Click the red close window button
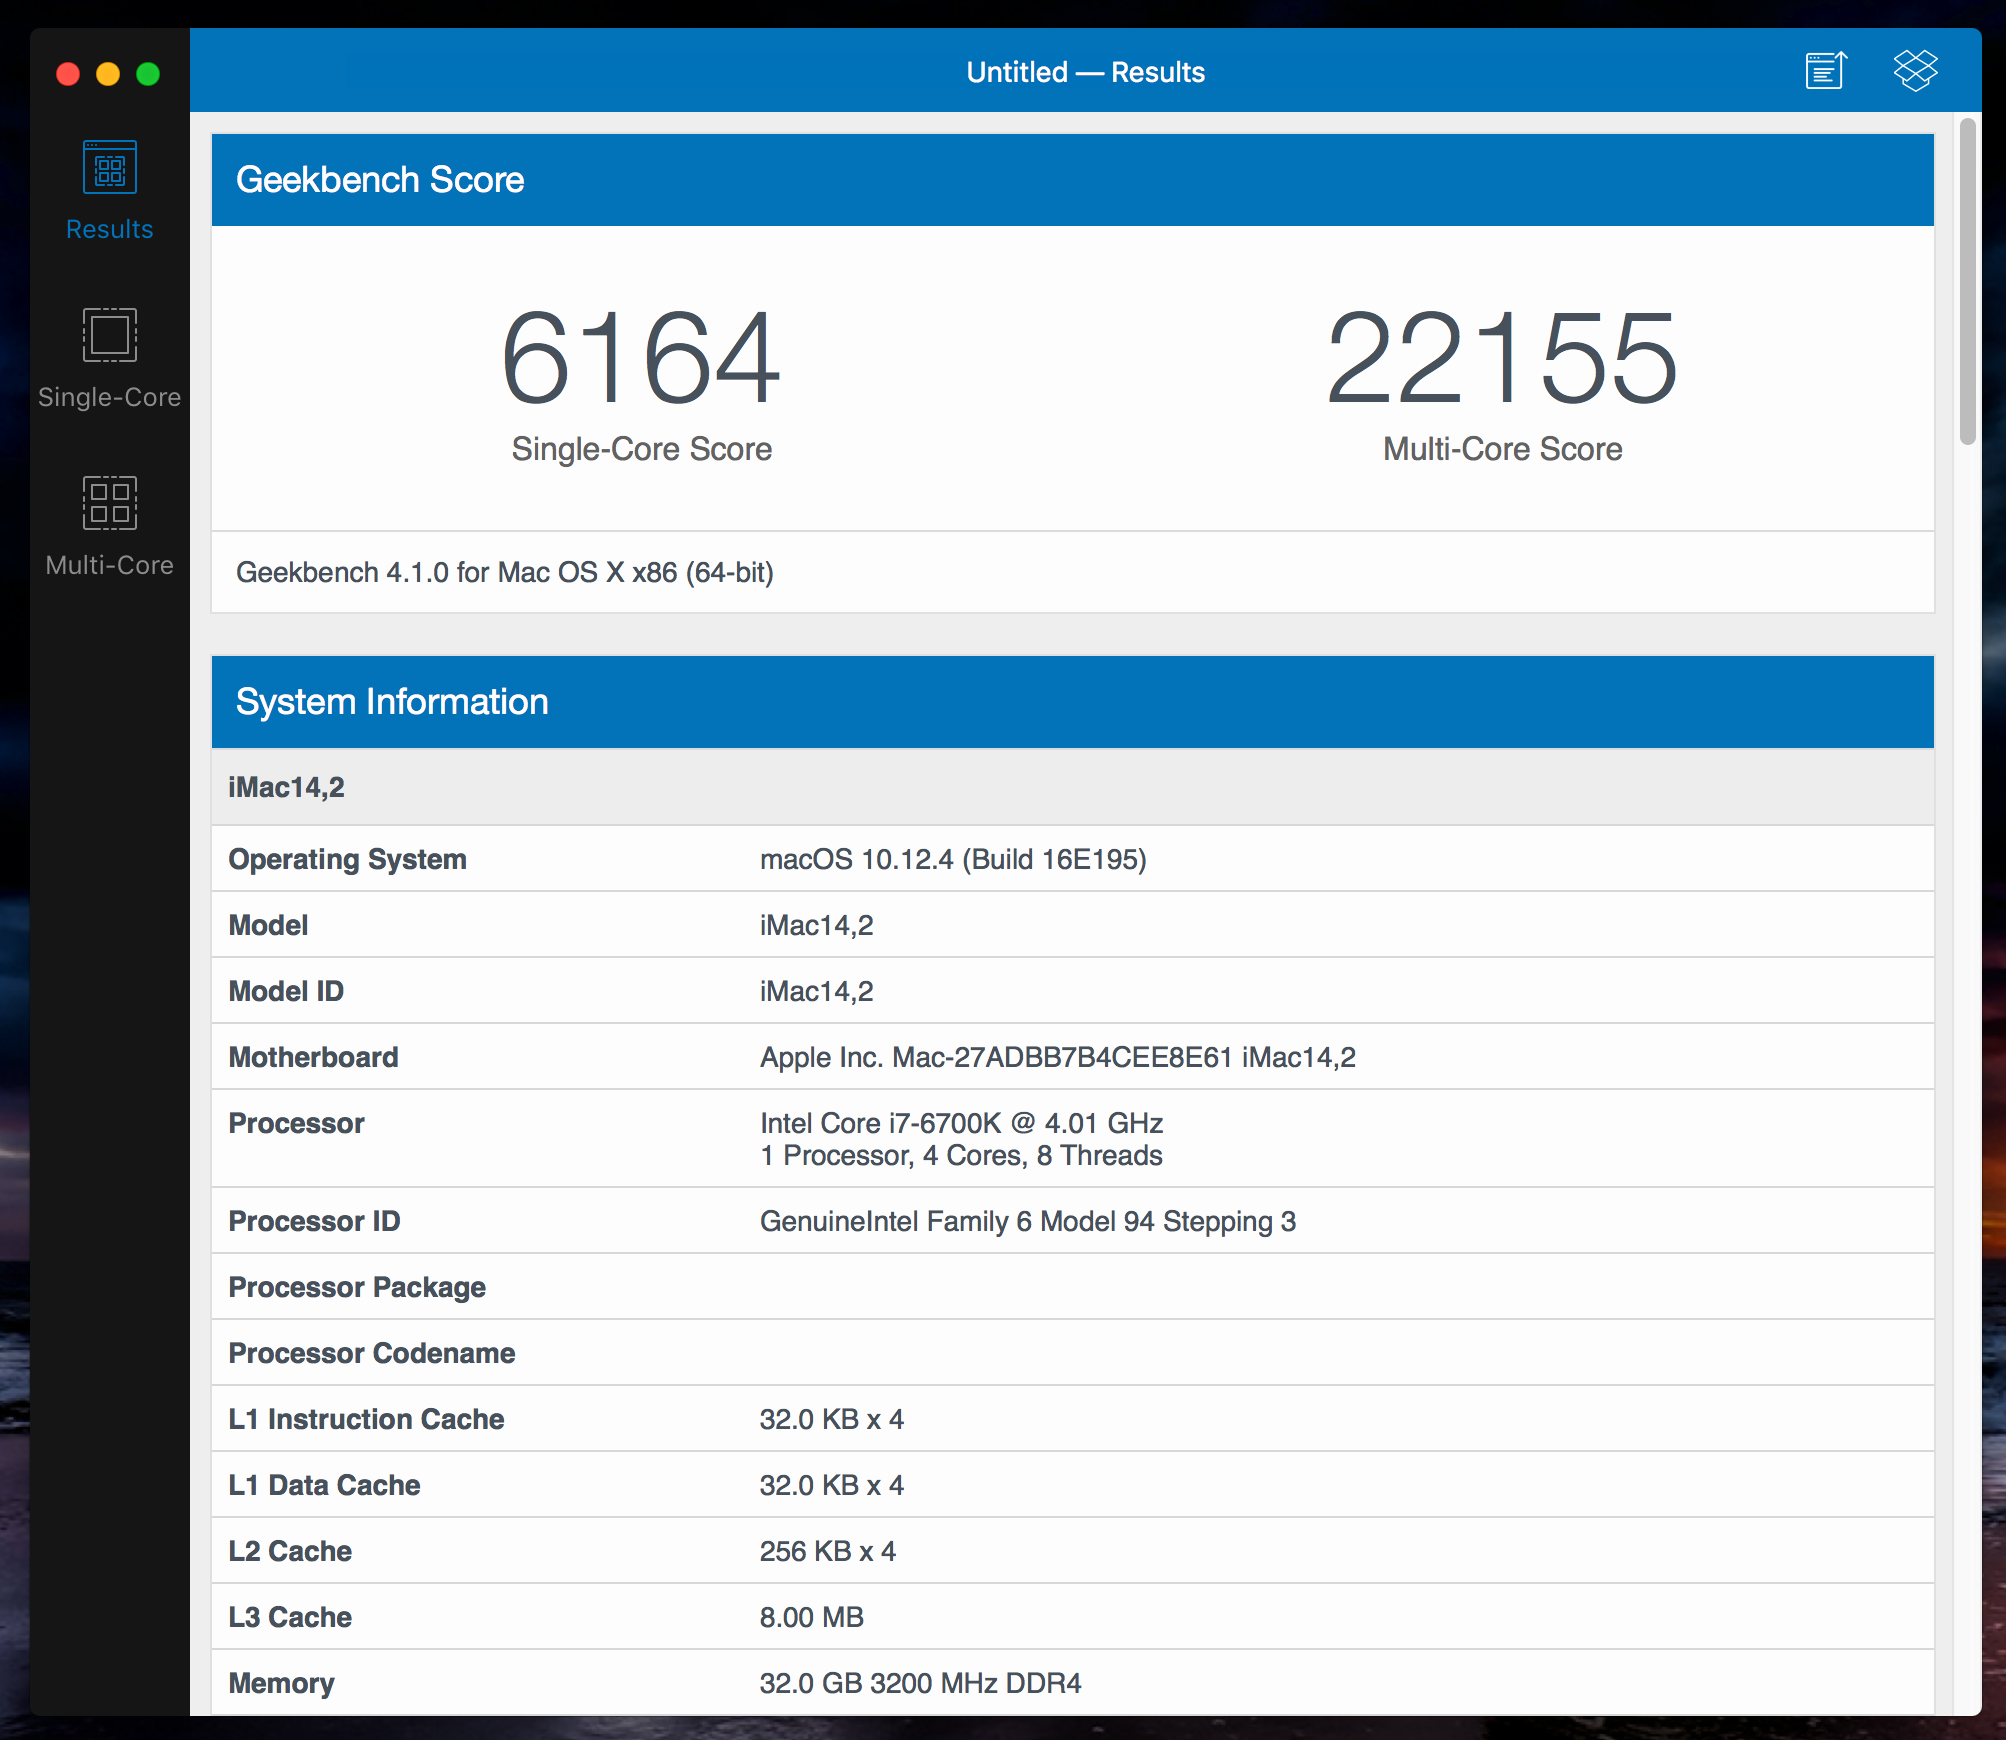The image size is (2006, 1740). coord(68,74)
